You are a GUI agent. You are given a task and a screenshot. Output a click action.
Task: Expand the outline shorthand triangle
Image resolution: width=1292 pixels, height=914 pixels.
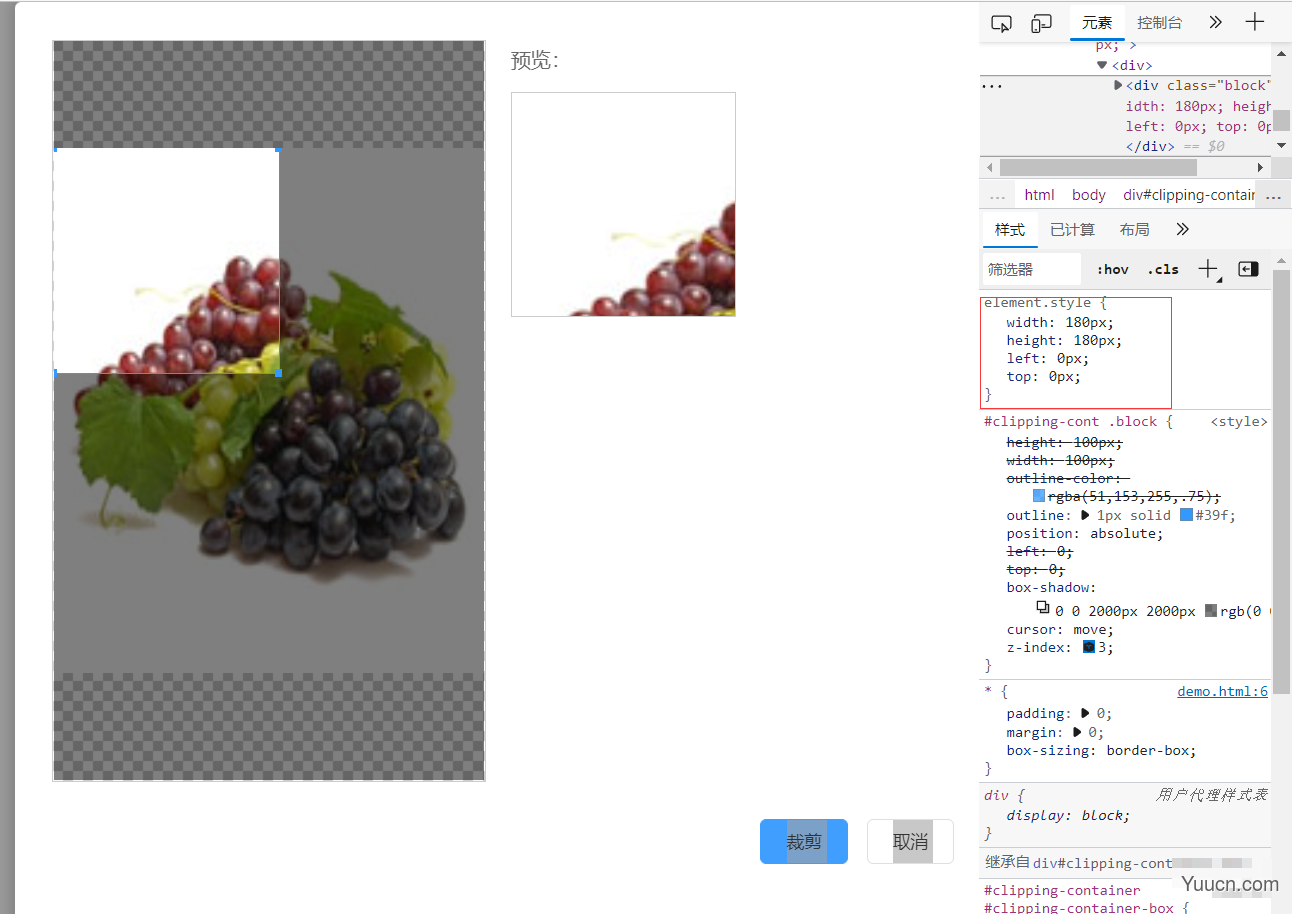1085,515
